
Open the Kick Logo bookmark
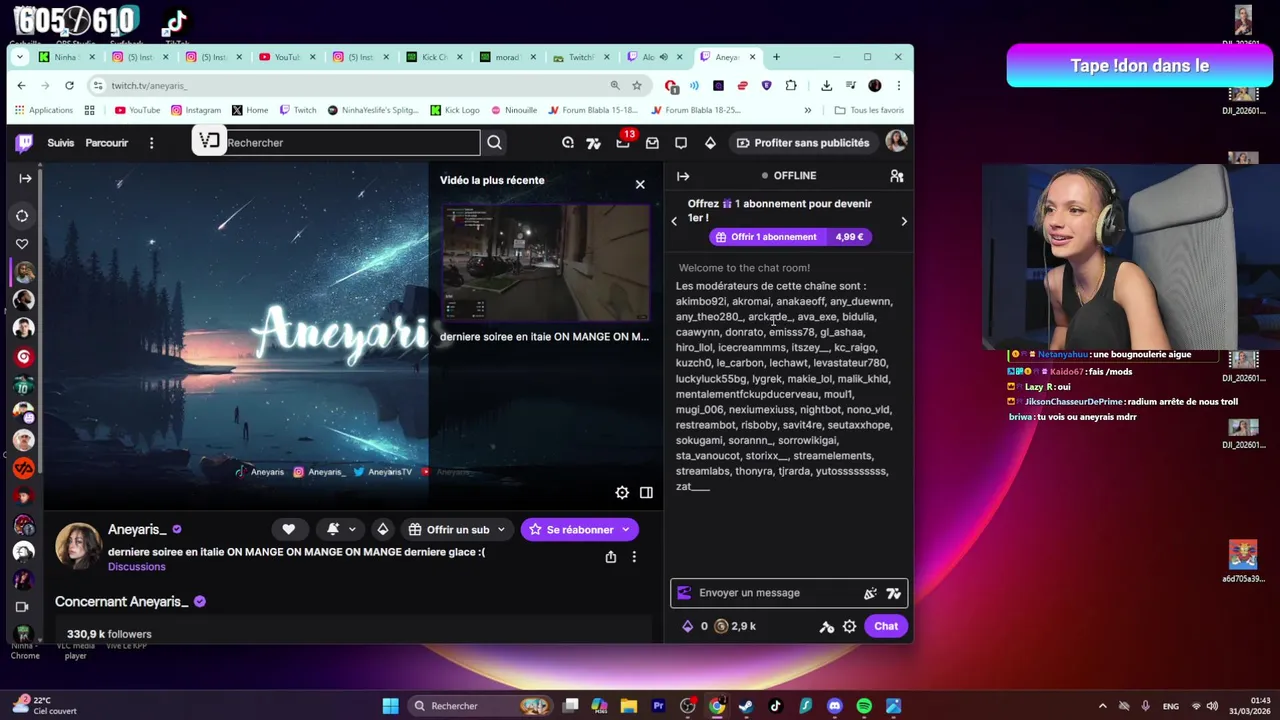[x=455, y=110]
